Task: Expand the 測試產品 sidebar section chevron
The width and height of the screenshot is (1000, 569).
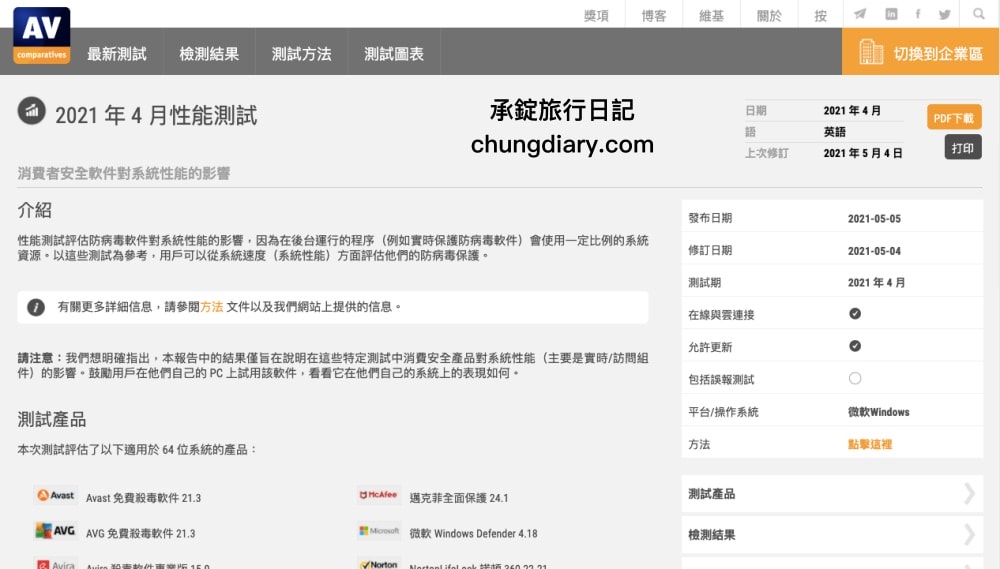Action: [969, 494]
